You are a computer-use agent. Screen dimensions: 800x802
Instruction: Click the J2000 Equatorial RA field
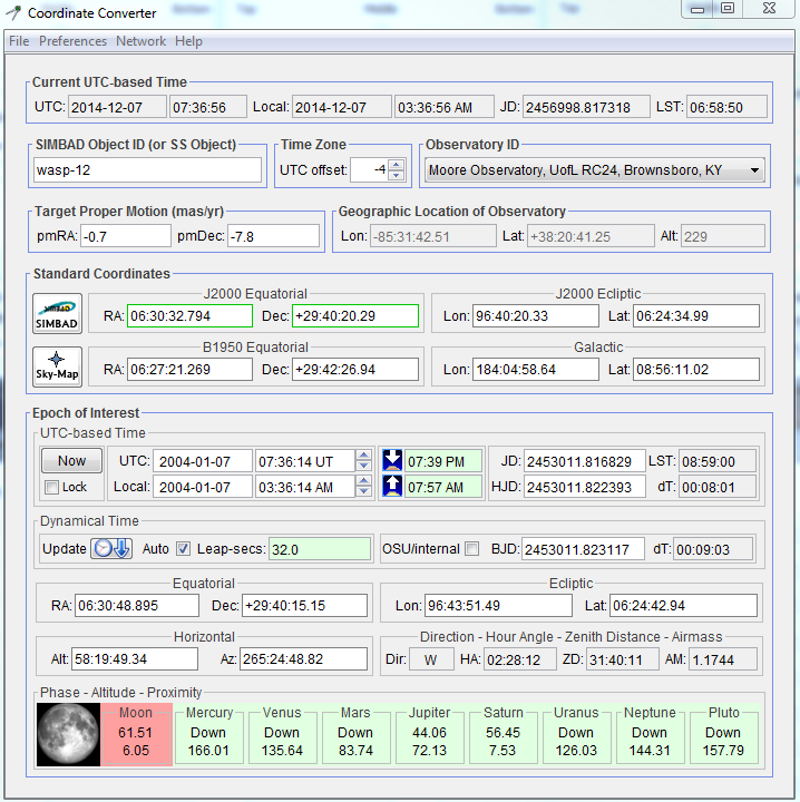coord(189,317)
